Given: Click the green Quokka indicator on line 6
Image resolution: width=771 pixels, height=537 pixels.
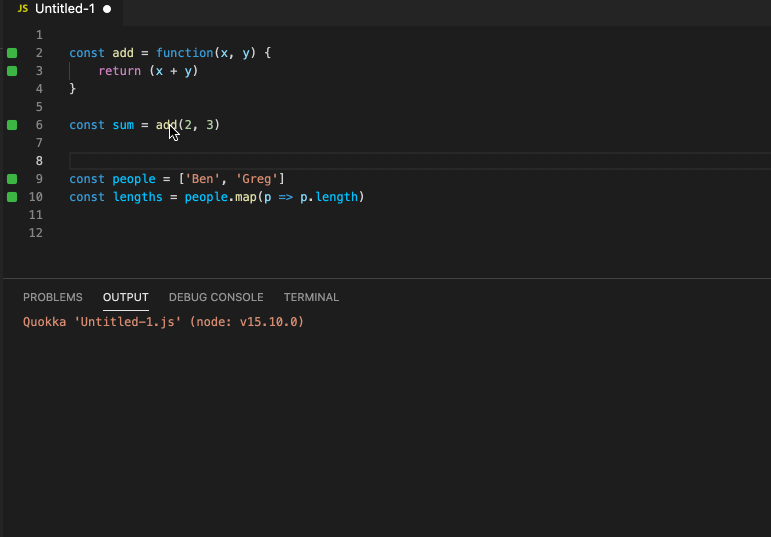Looking at the screenshot, I should tap(12, 125).
